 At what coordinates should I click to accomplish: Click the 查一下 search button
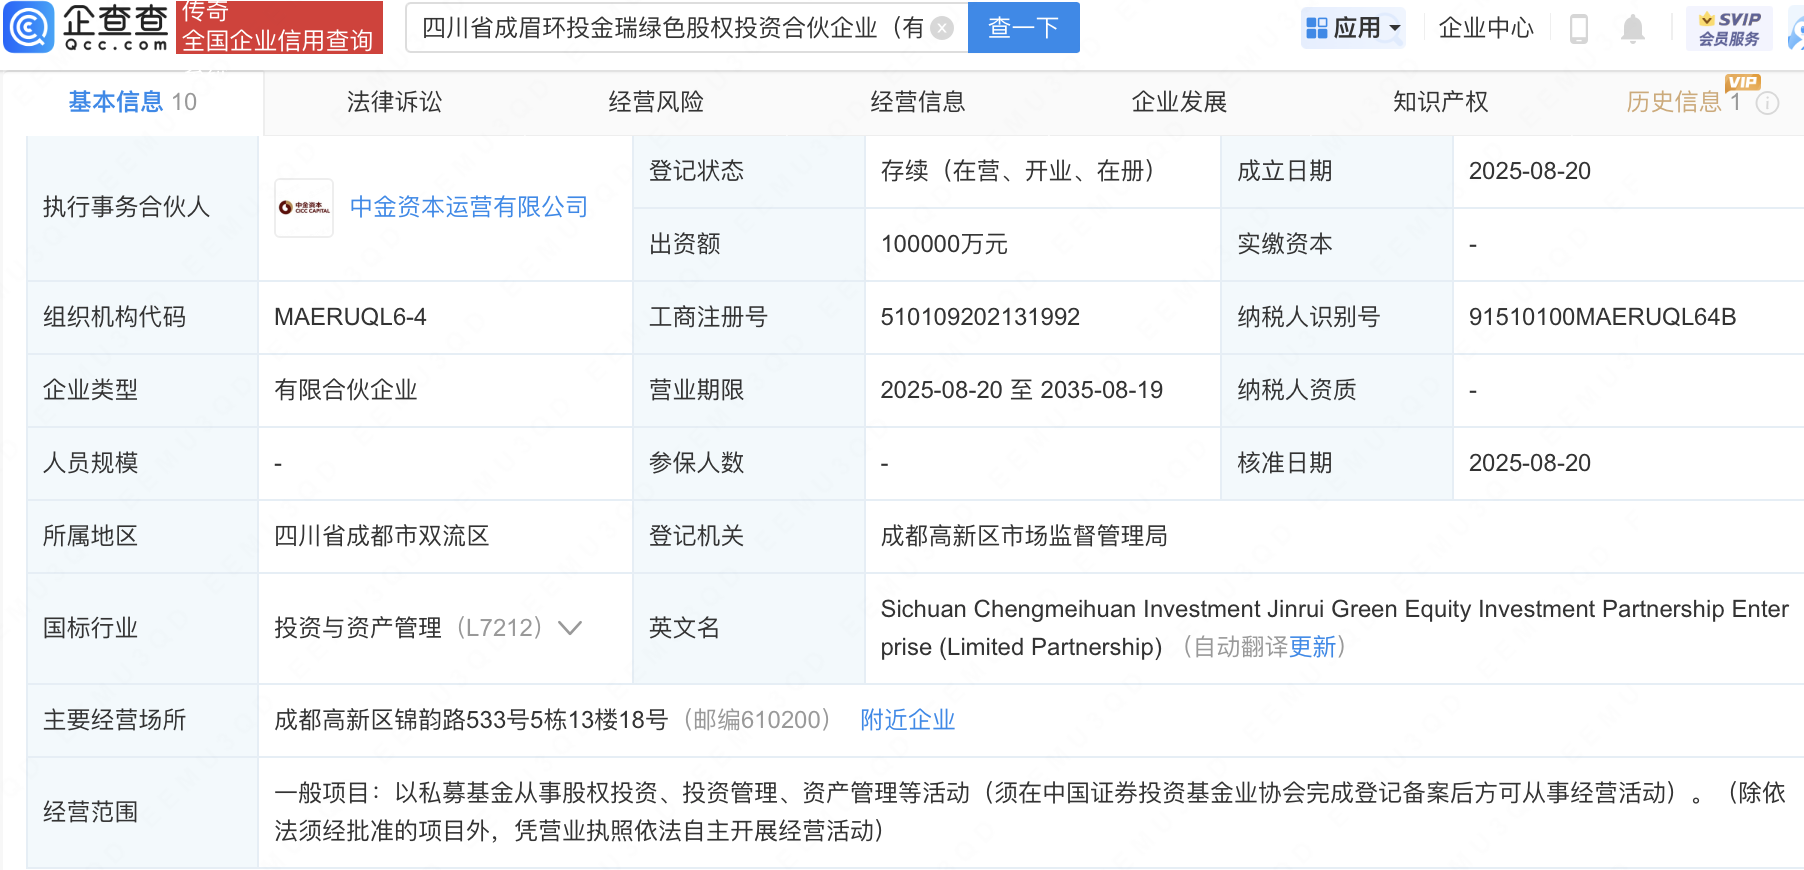click(x=1024, y=28)
